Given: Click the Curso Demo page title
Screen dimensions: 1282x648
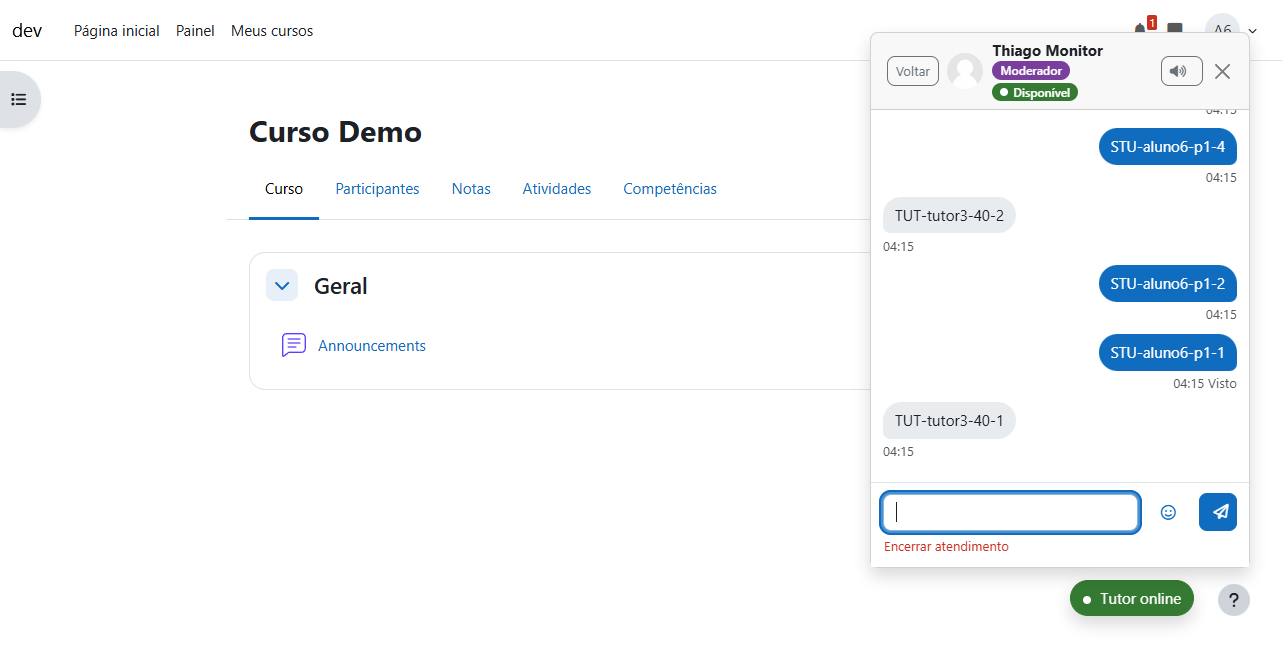Looking at the screenshot, I should [335, 132].
